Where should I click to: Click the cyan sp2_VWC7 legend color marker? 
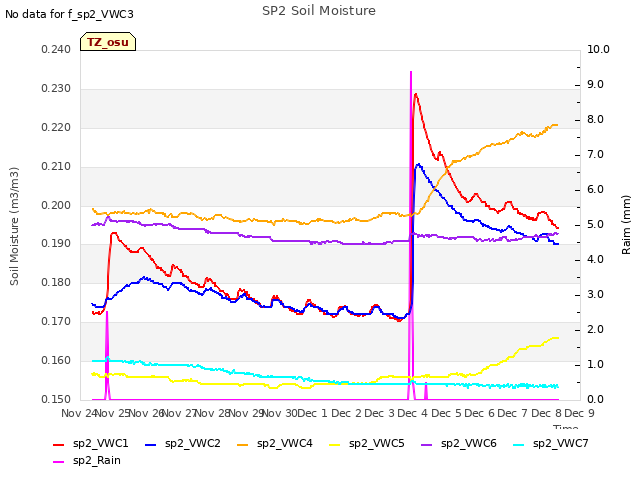pos(519,444)
